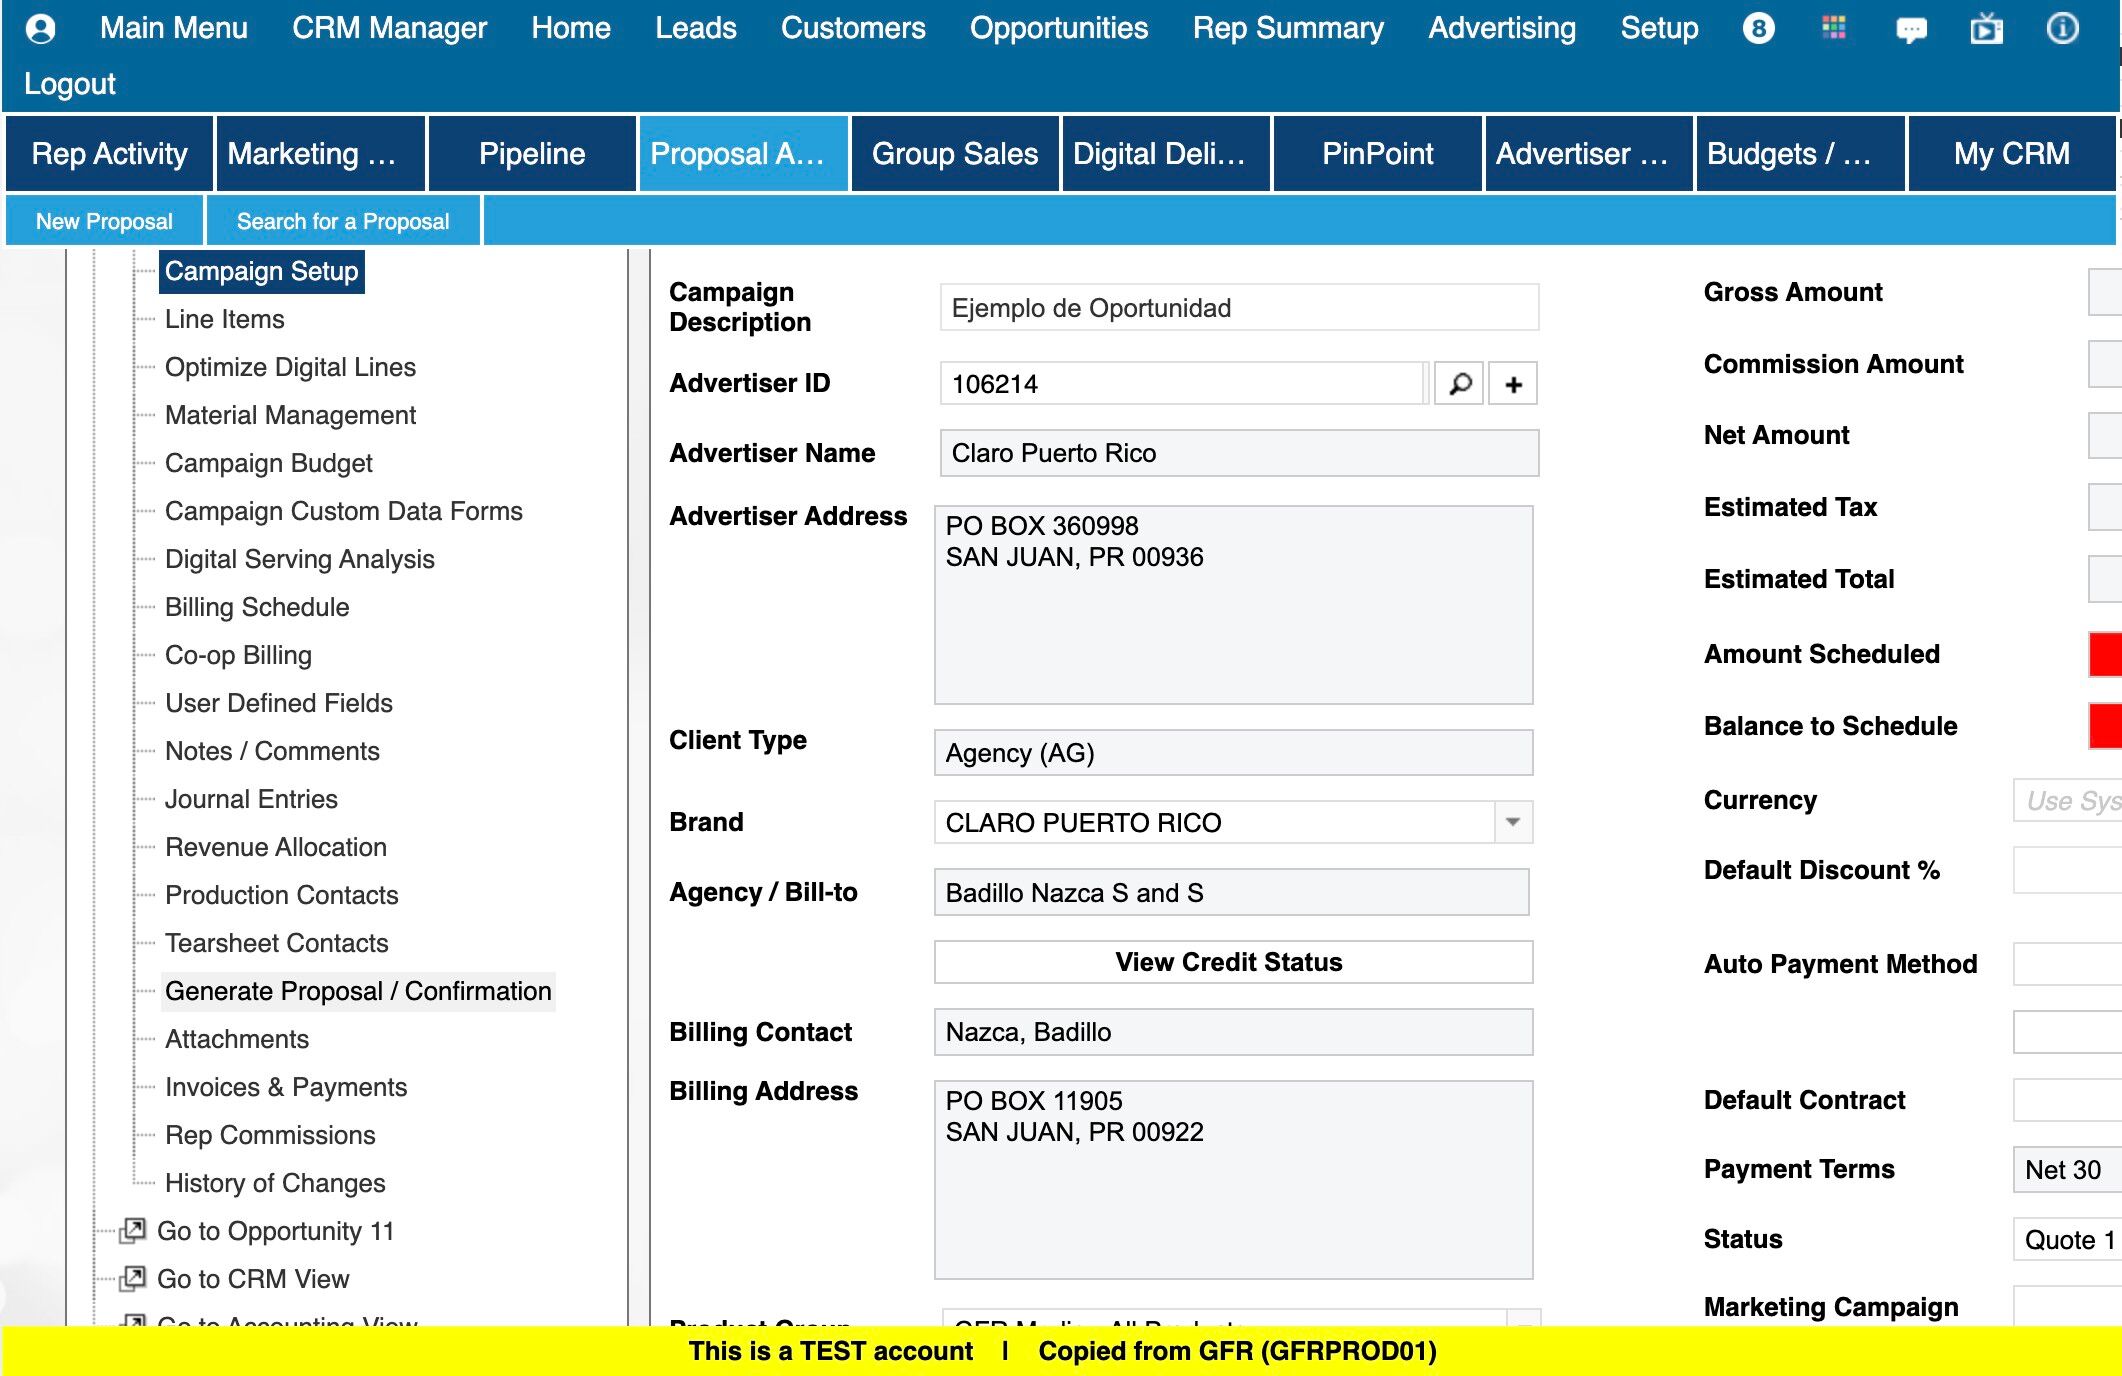Screen dimensions: 2122x1376
Task: Add new advertiser with plus icon
Action: 1513,384
